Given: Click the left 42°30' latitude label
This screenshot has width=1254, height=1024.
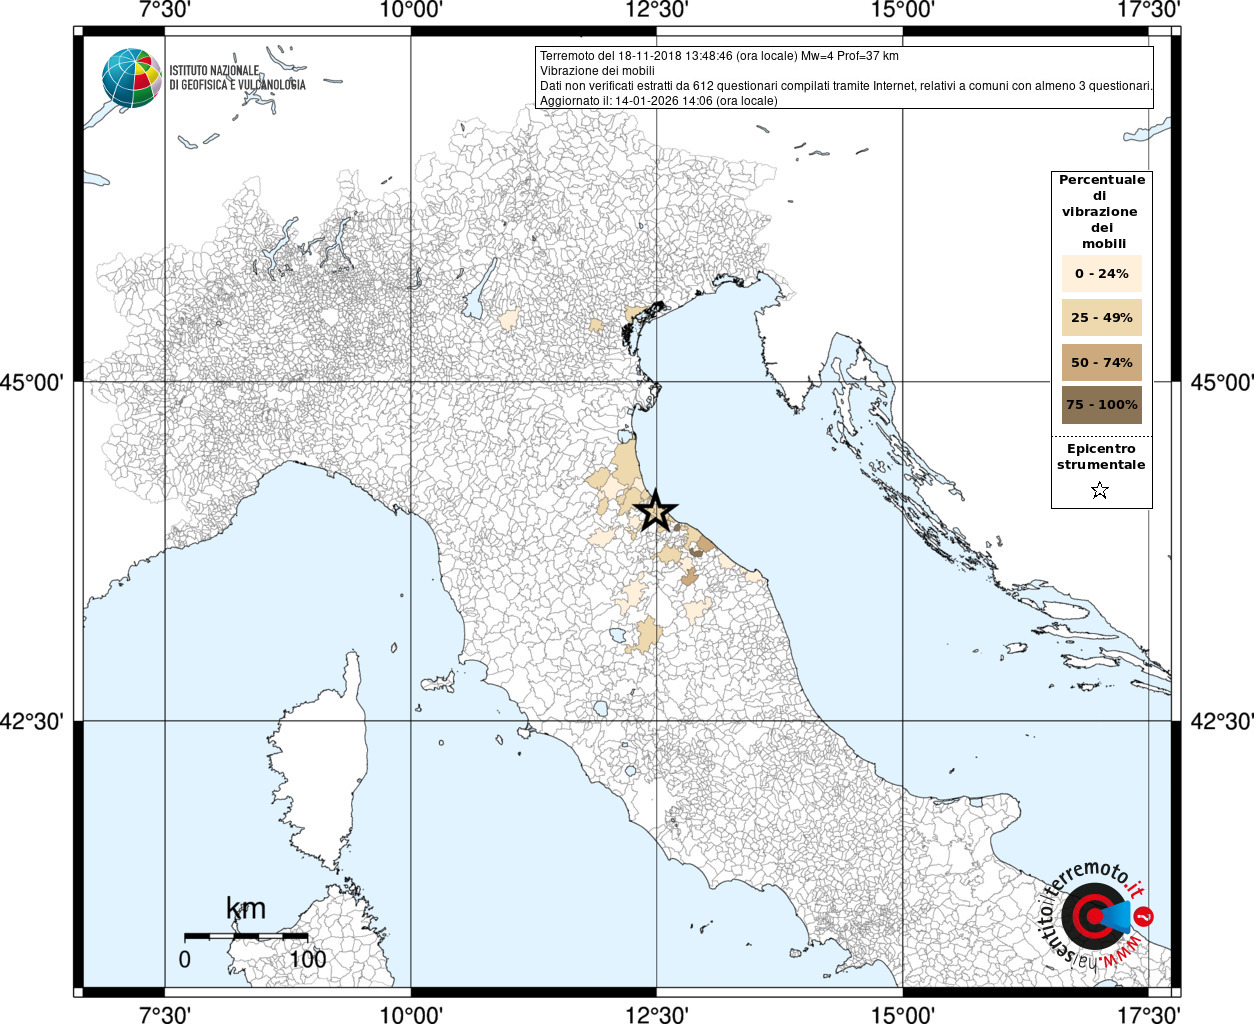Looking at the screenshot, I should coord(32,721).
